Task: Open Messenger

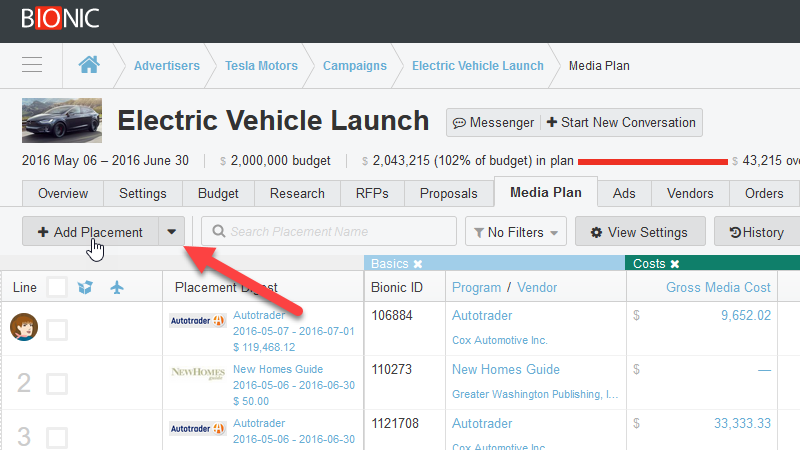Action: (x=493, y=122)
